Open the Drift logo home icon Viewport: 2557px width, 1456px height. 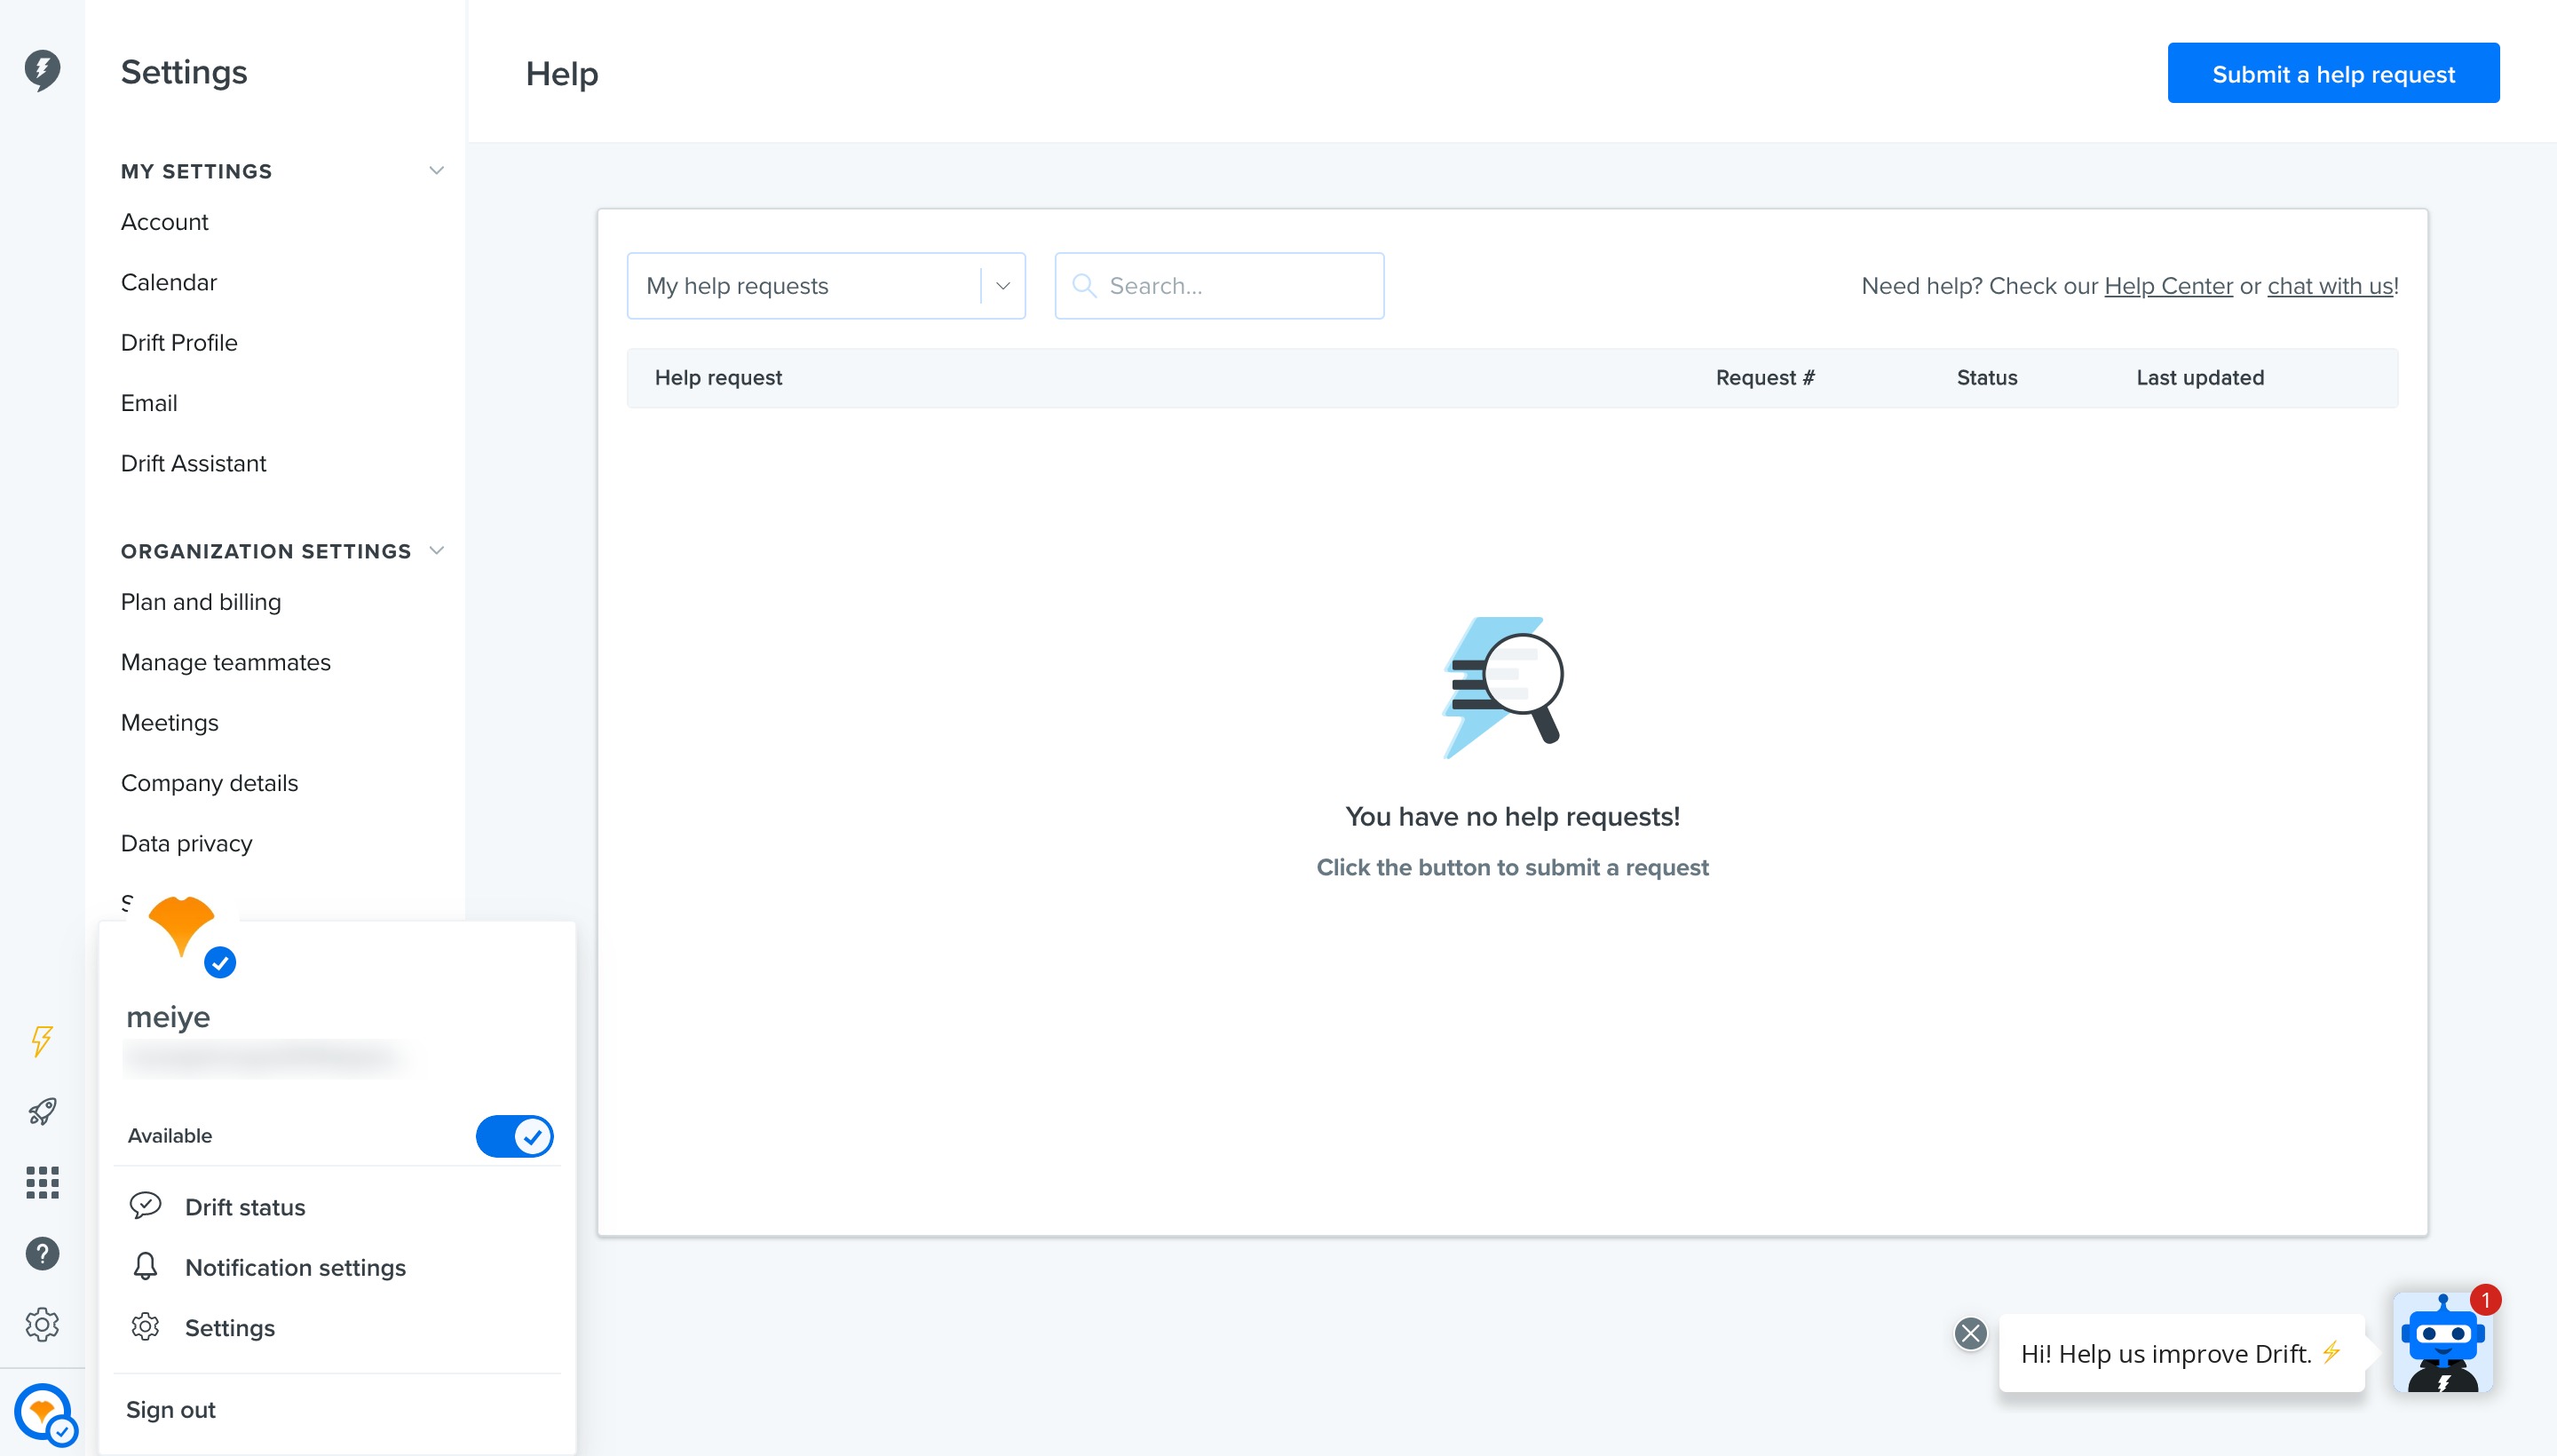(42, 70)
